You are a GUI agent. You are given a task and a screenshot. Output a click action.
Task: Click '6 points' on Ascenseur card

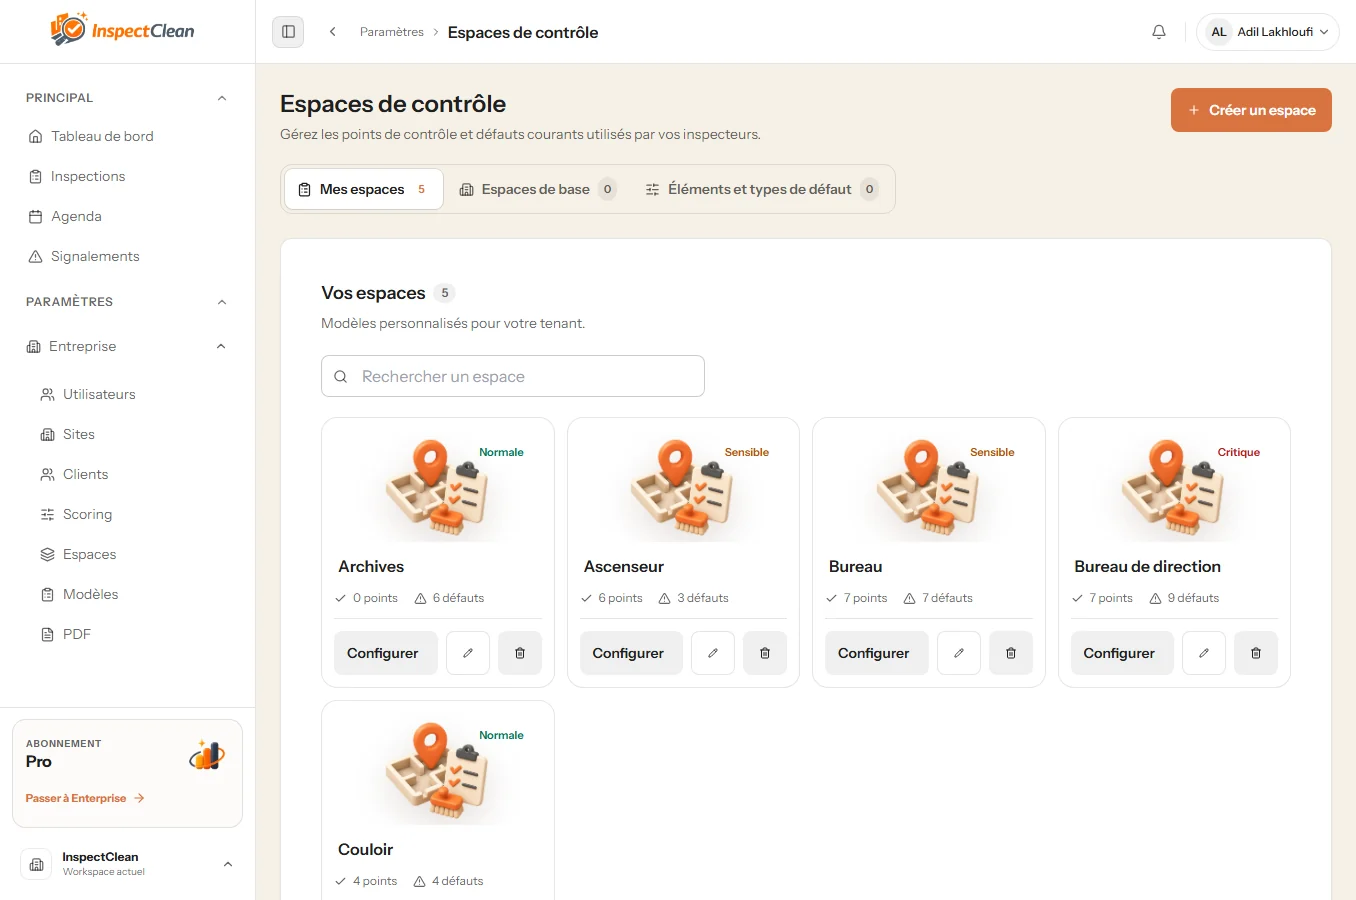click(x=612, y=598)
